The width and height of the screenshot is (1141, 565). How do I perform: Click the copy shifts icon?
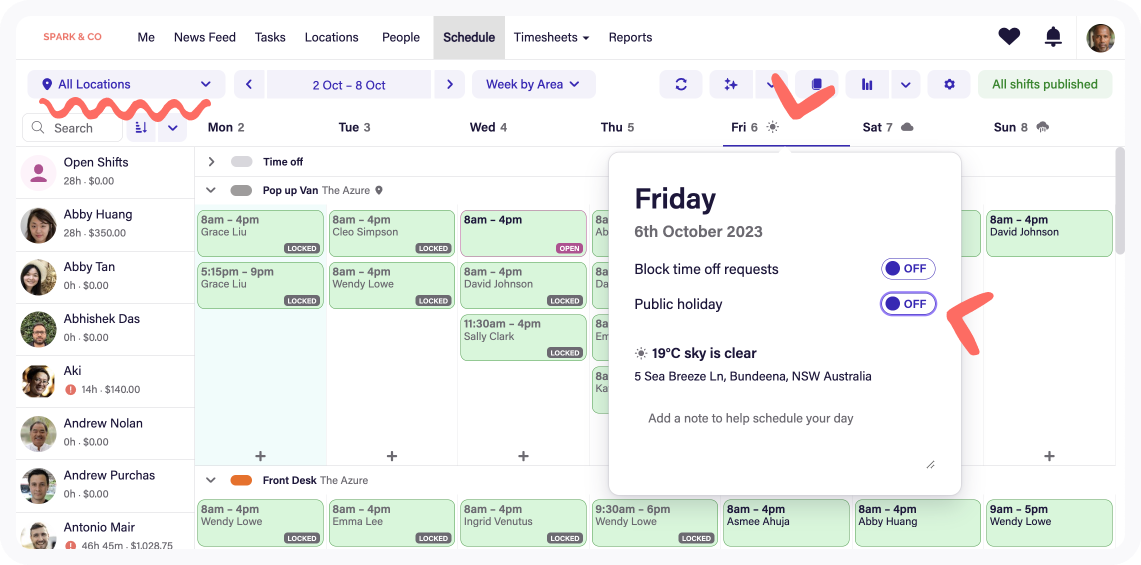click(x=817, y=85)
